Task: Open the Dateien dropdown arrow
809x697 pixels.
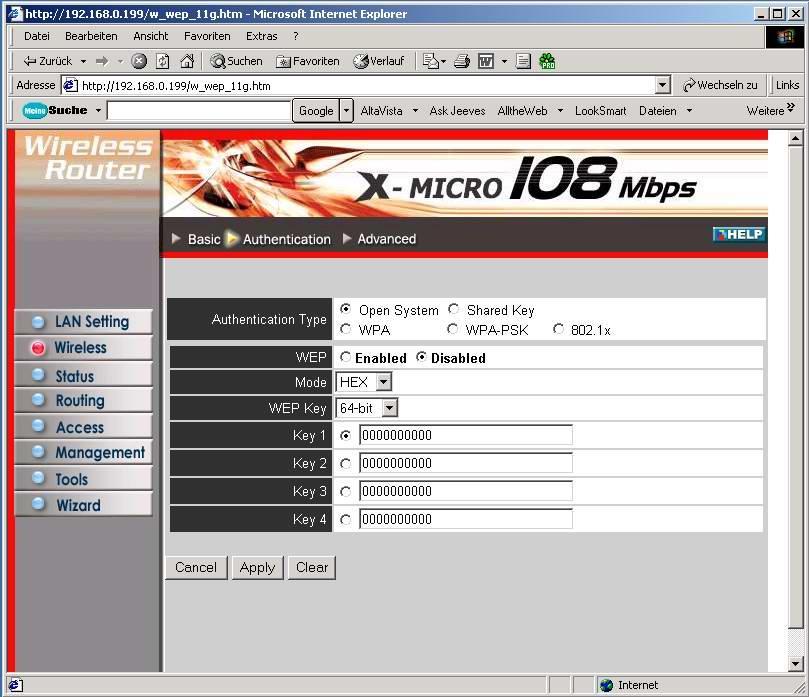Action: (x=689, y=110)
